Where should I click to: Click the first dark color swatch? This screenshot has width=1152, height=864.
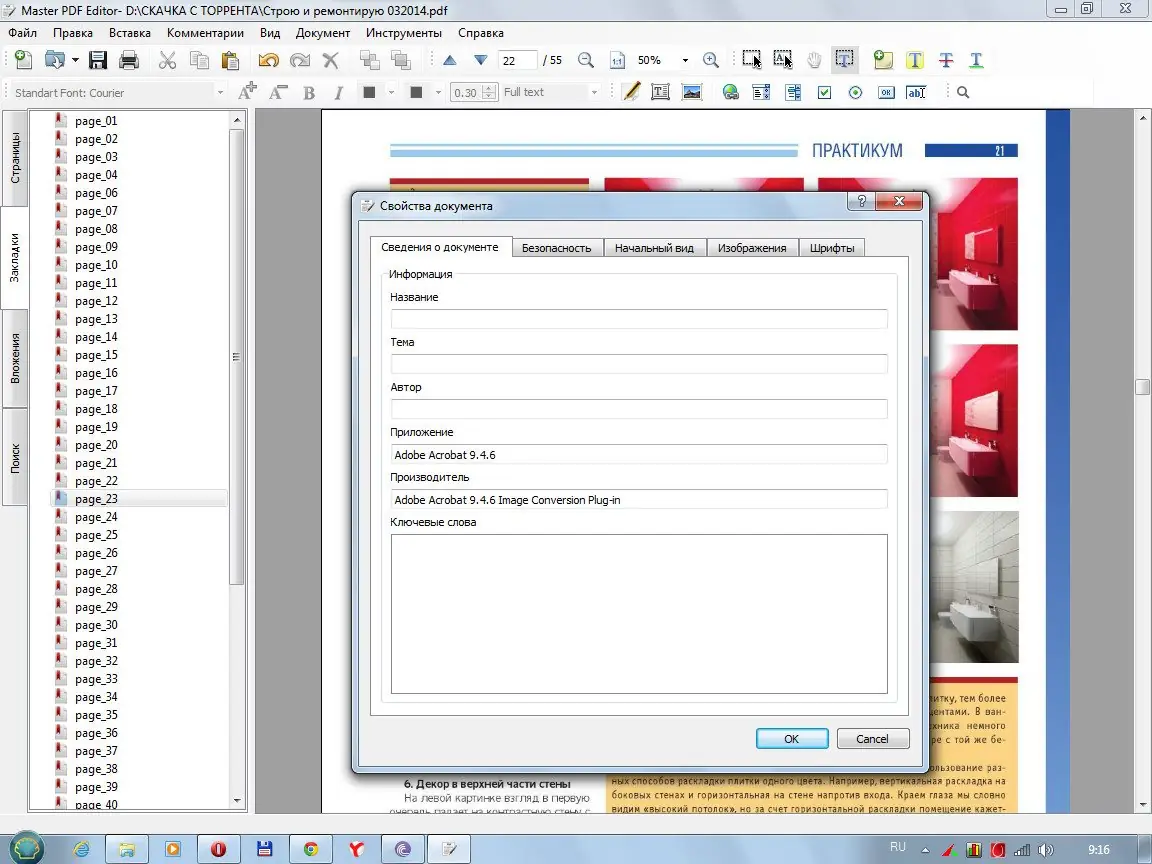click(x=370, y=93)
